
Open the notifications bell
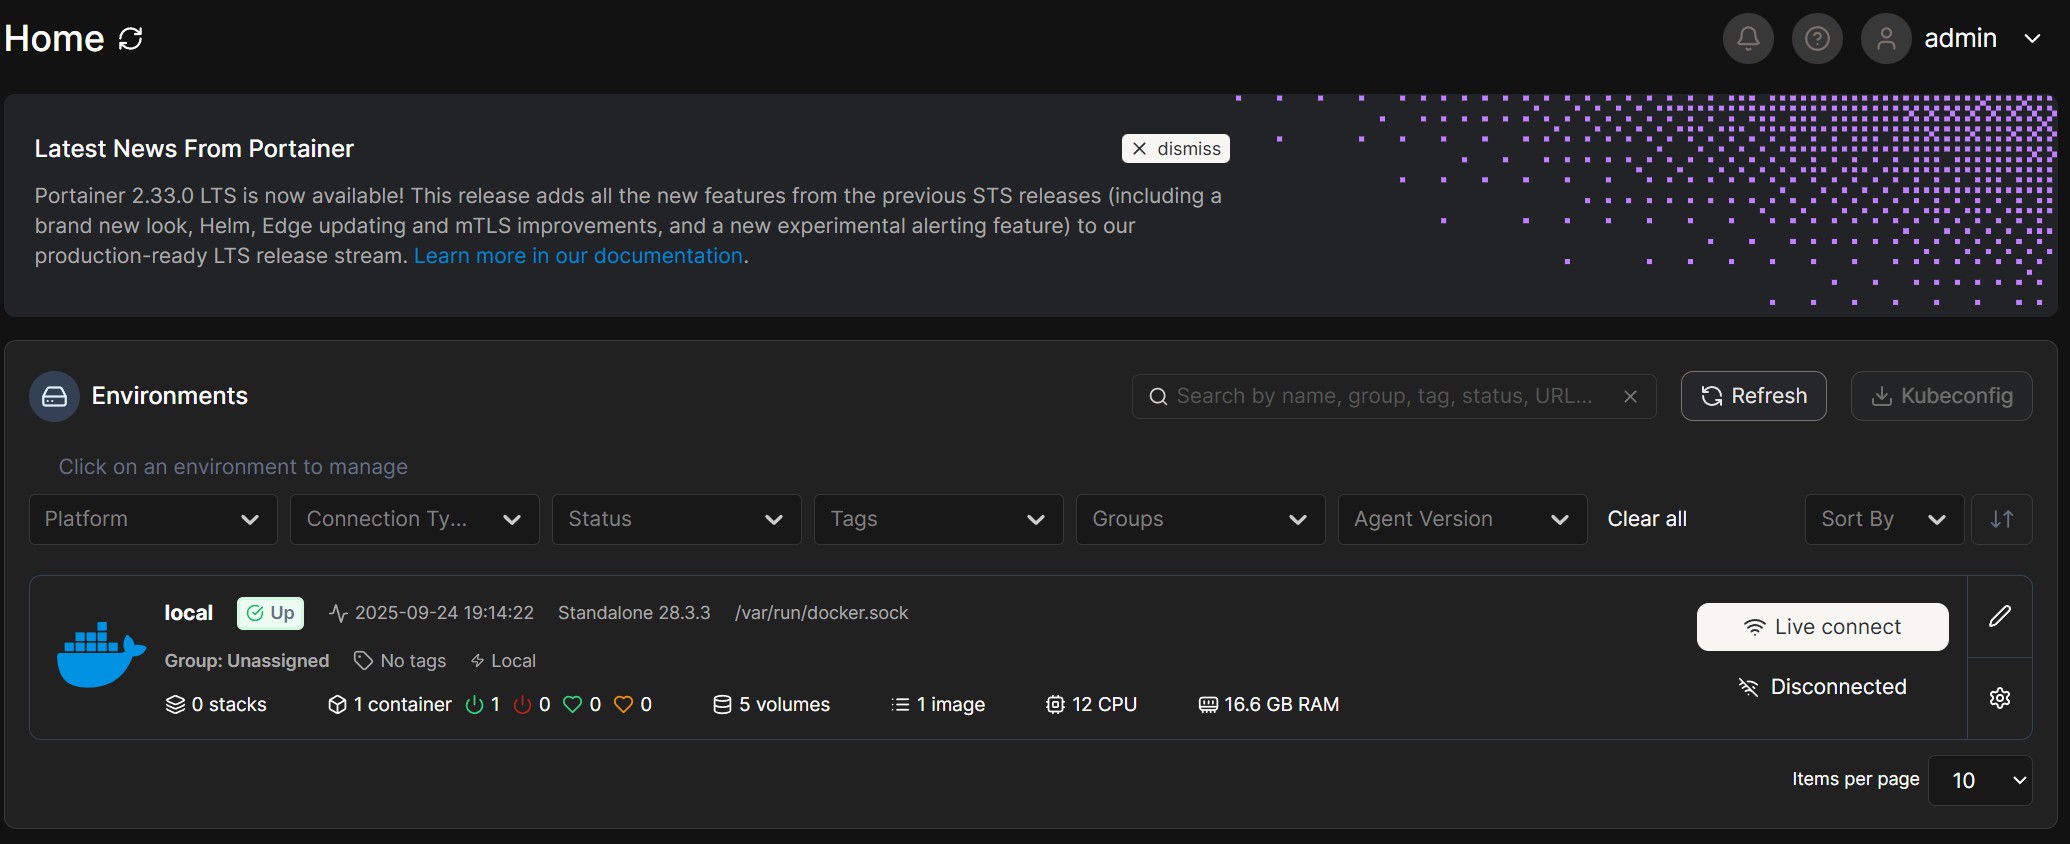pyautogui.click(x=1747, y=39)
